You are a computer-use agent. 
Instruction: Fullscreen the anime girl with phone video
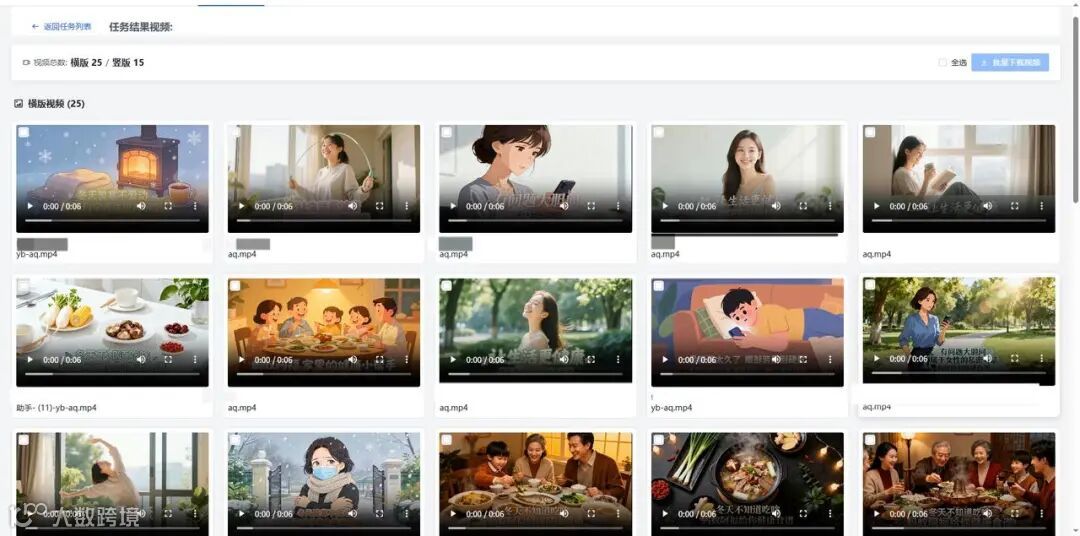591,206
